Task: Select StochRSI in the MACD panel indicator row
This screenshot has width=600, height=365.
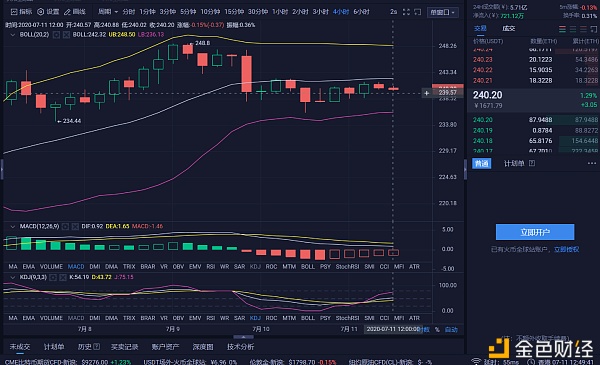Action: (x=347, y=267)
